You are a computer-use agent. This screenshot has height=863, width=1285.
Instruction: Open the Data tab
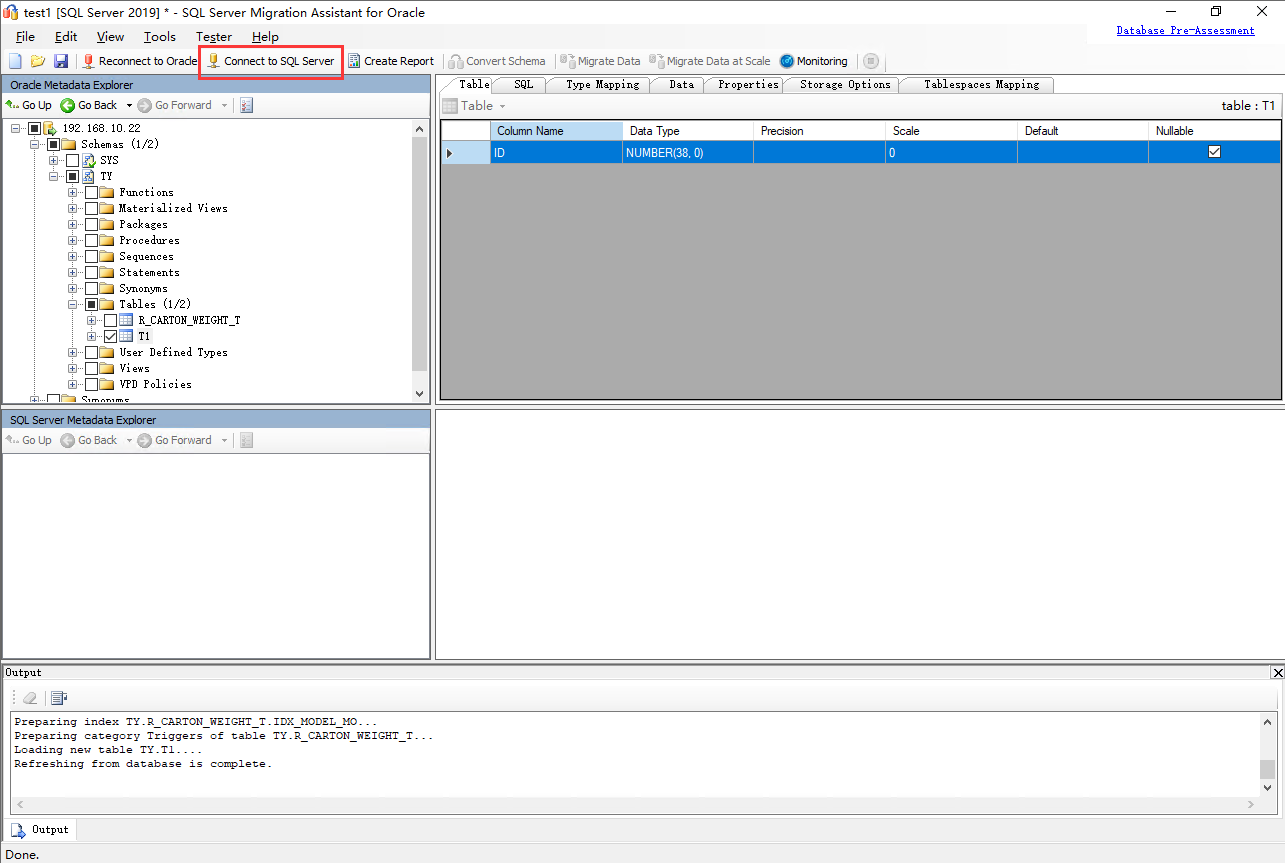pyautogui.click(x=681, y=85)
